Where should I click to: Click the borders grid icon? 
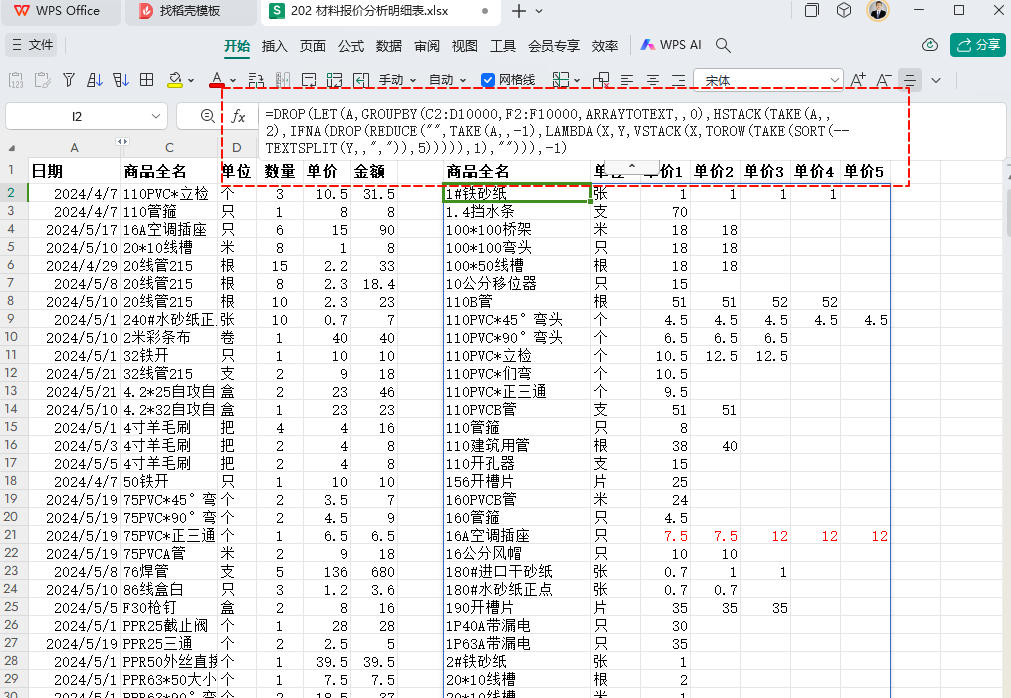147,80
